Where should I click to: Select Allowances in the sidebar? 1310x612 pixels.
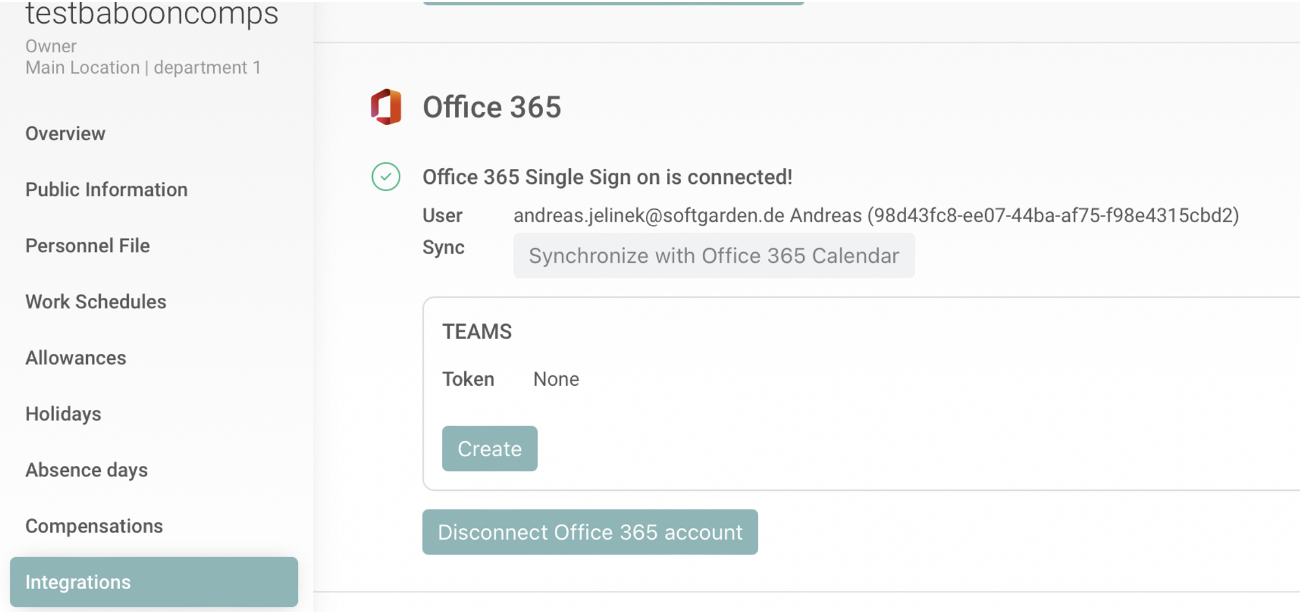[75, 358]
